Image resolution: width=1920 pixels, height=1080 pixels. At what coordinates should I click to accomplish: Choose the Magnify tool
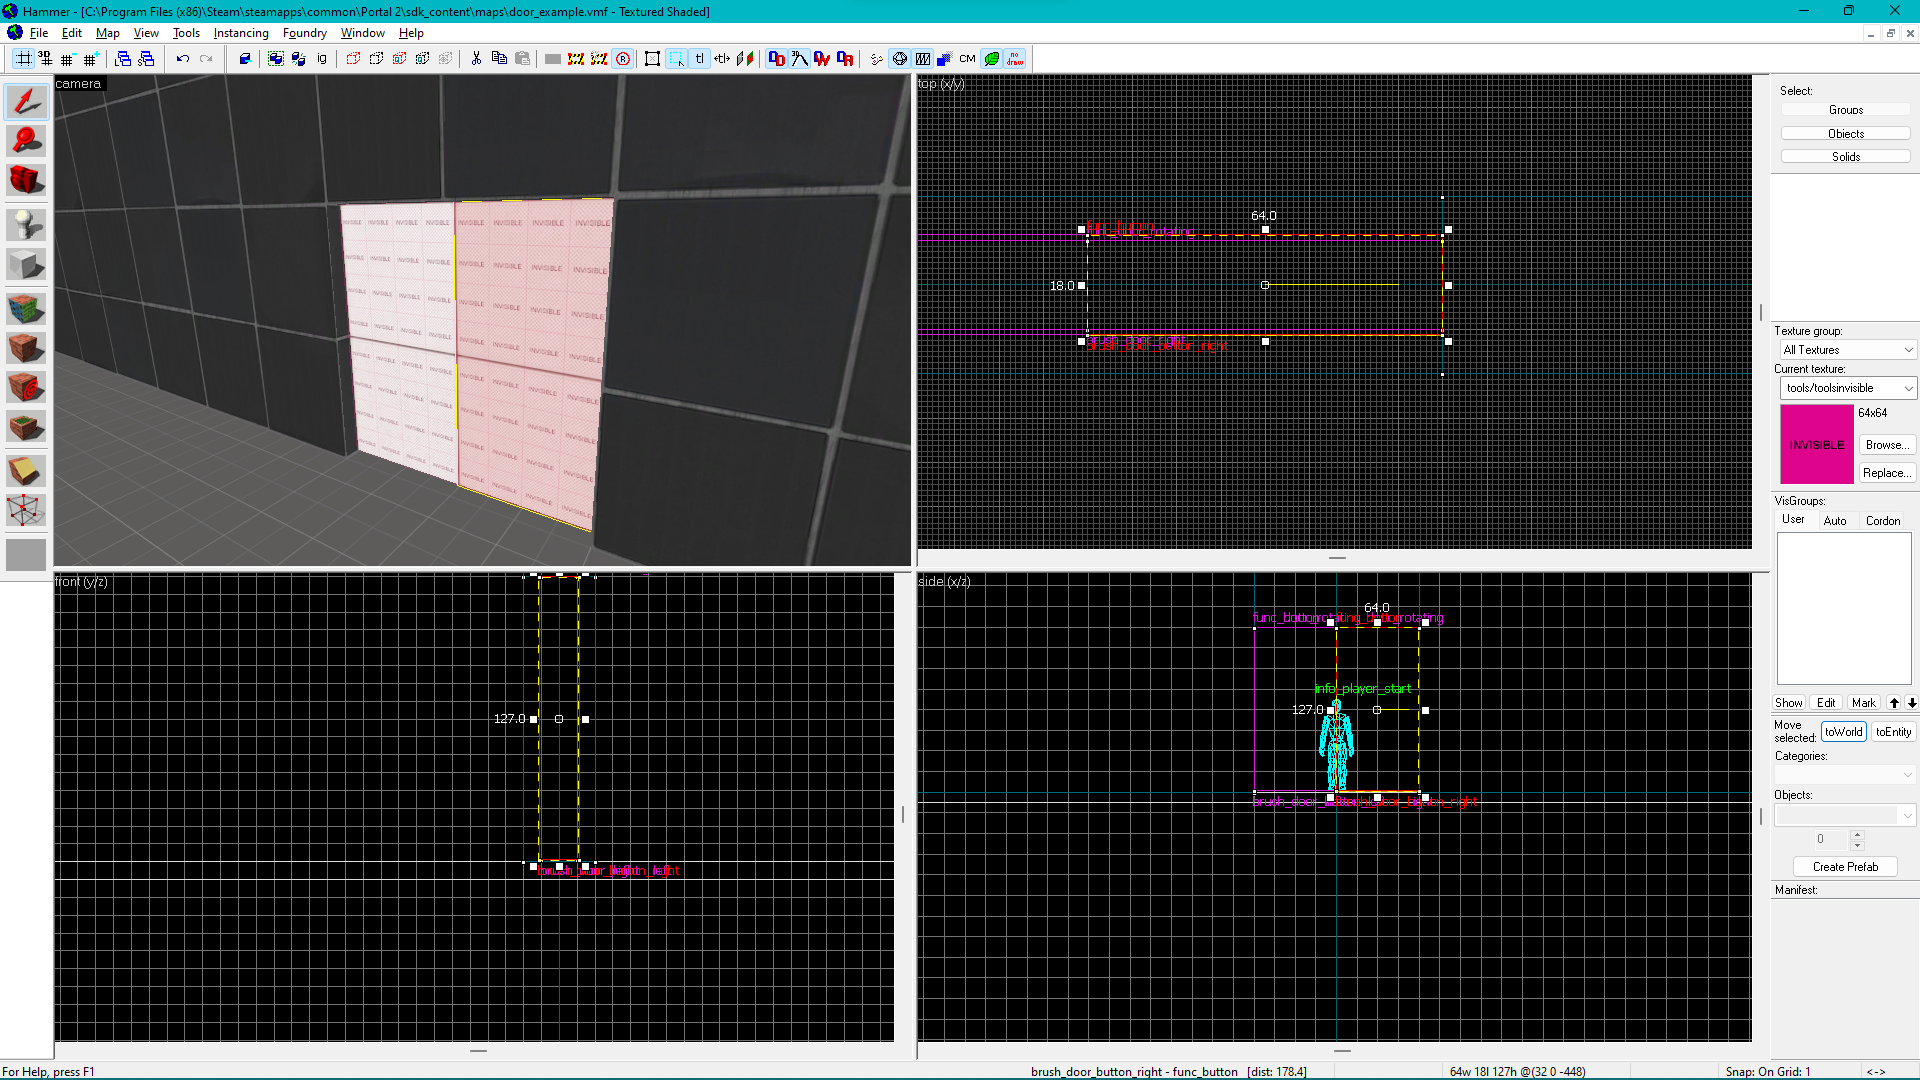tap(26, 141)
